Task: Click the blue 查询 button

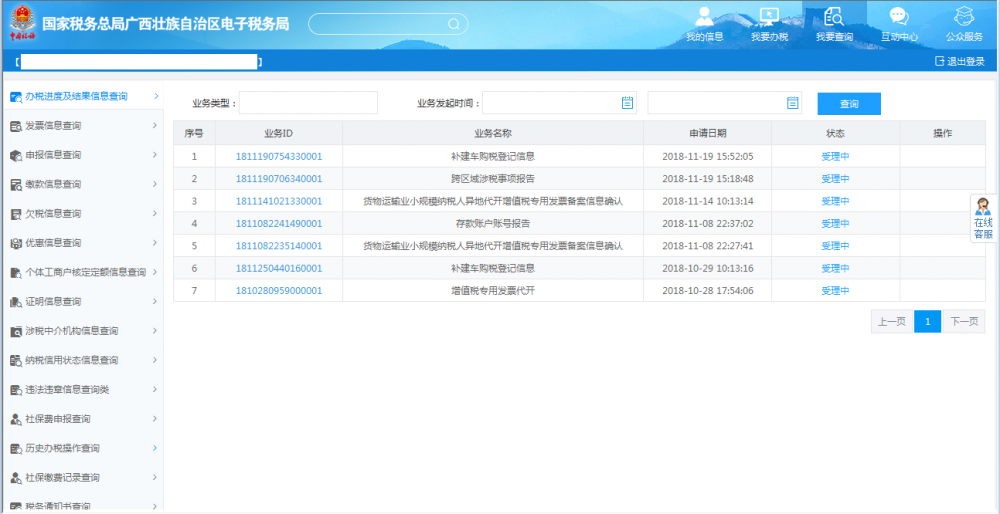Action: [x=848, y=104]
